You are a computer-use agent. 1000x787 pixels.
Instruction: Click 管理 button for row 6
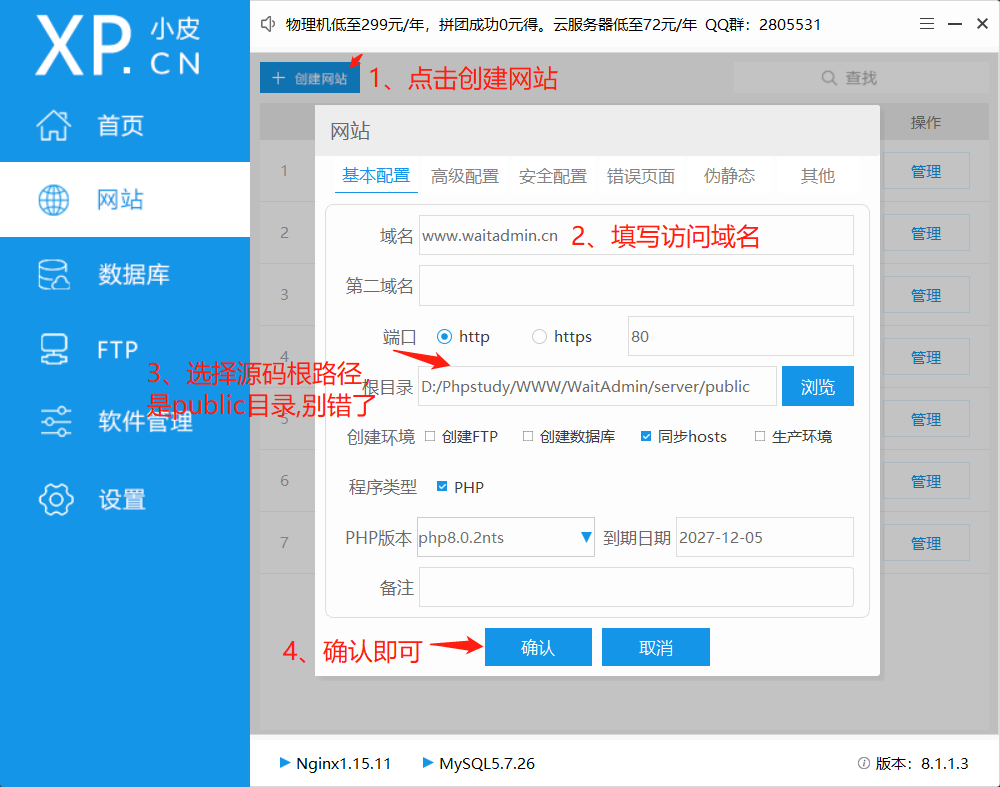coord(926,481)
